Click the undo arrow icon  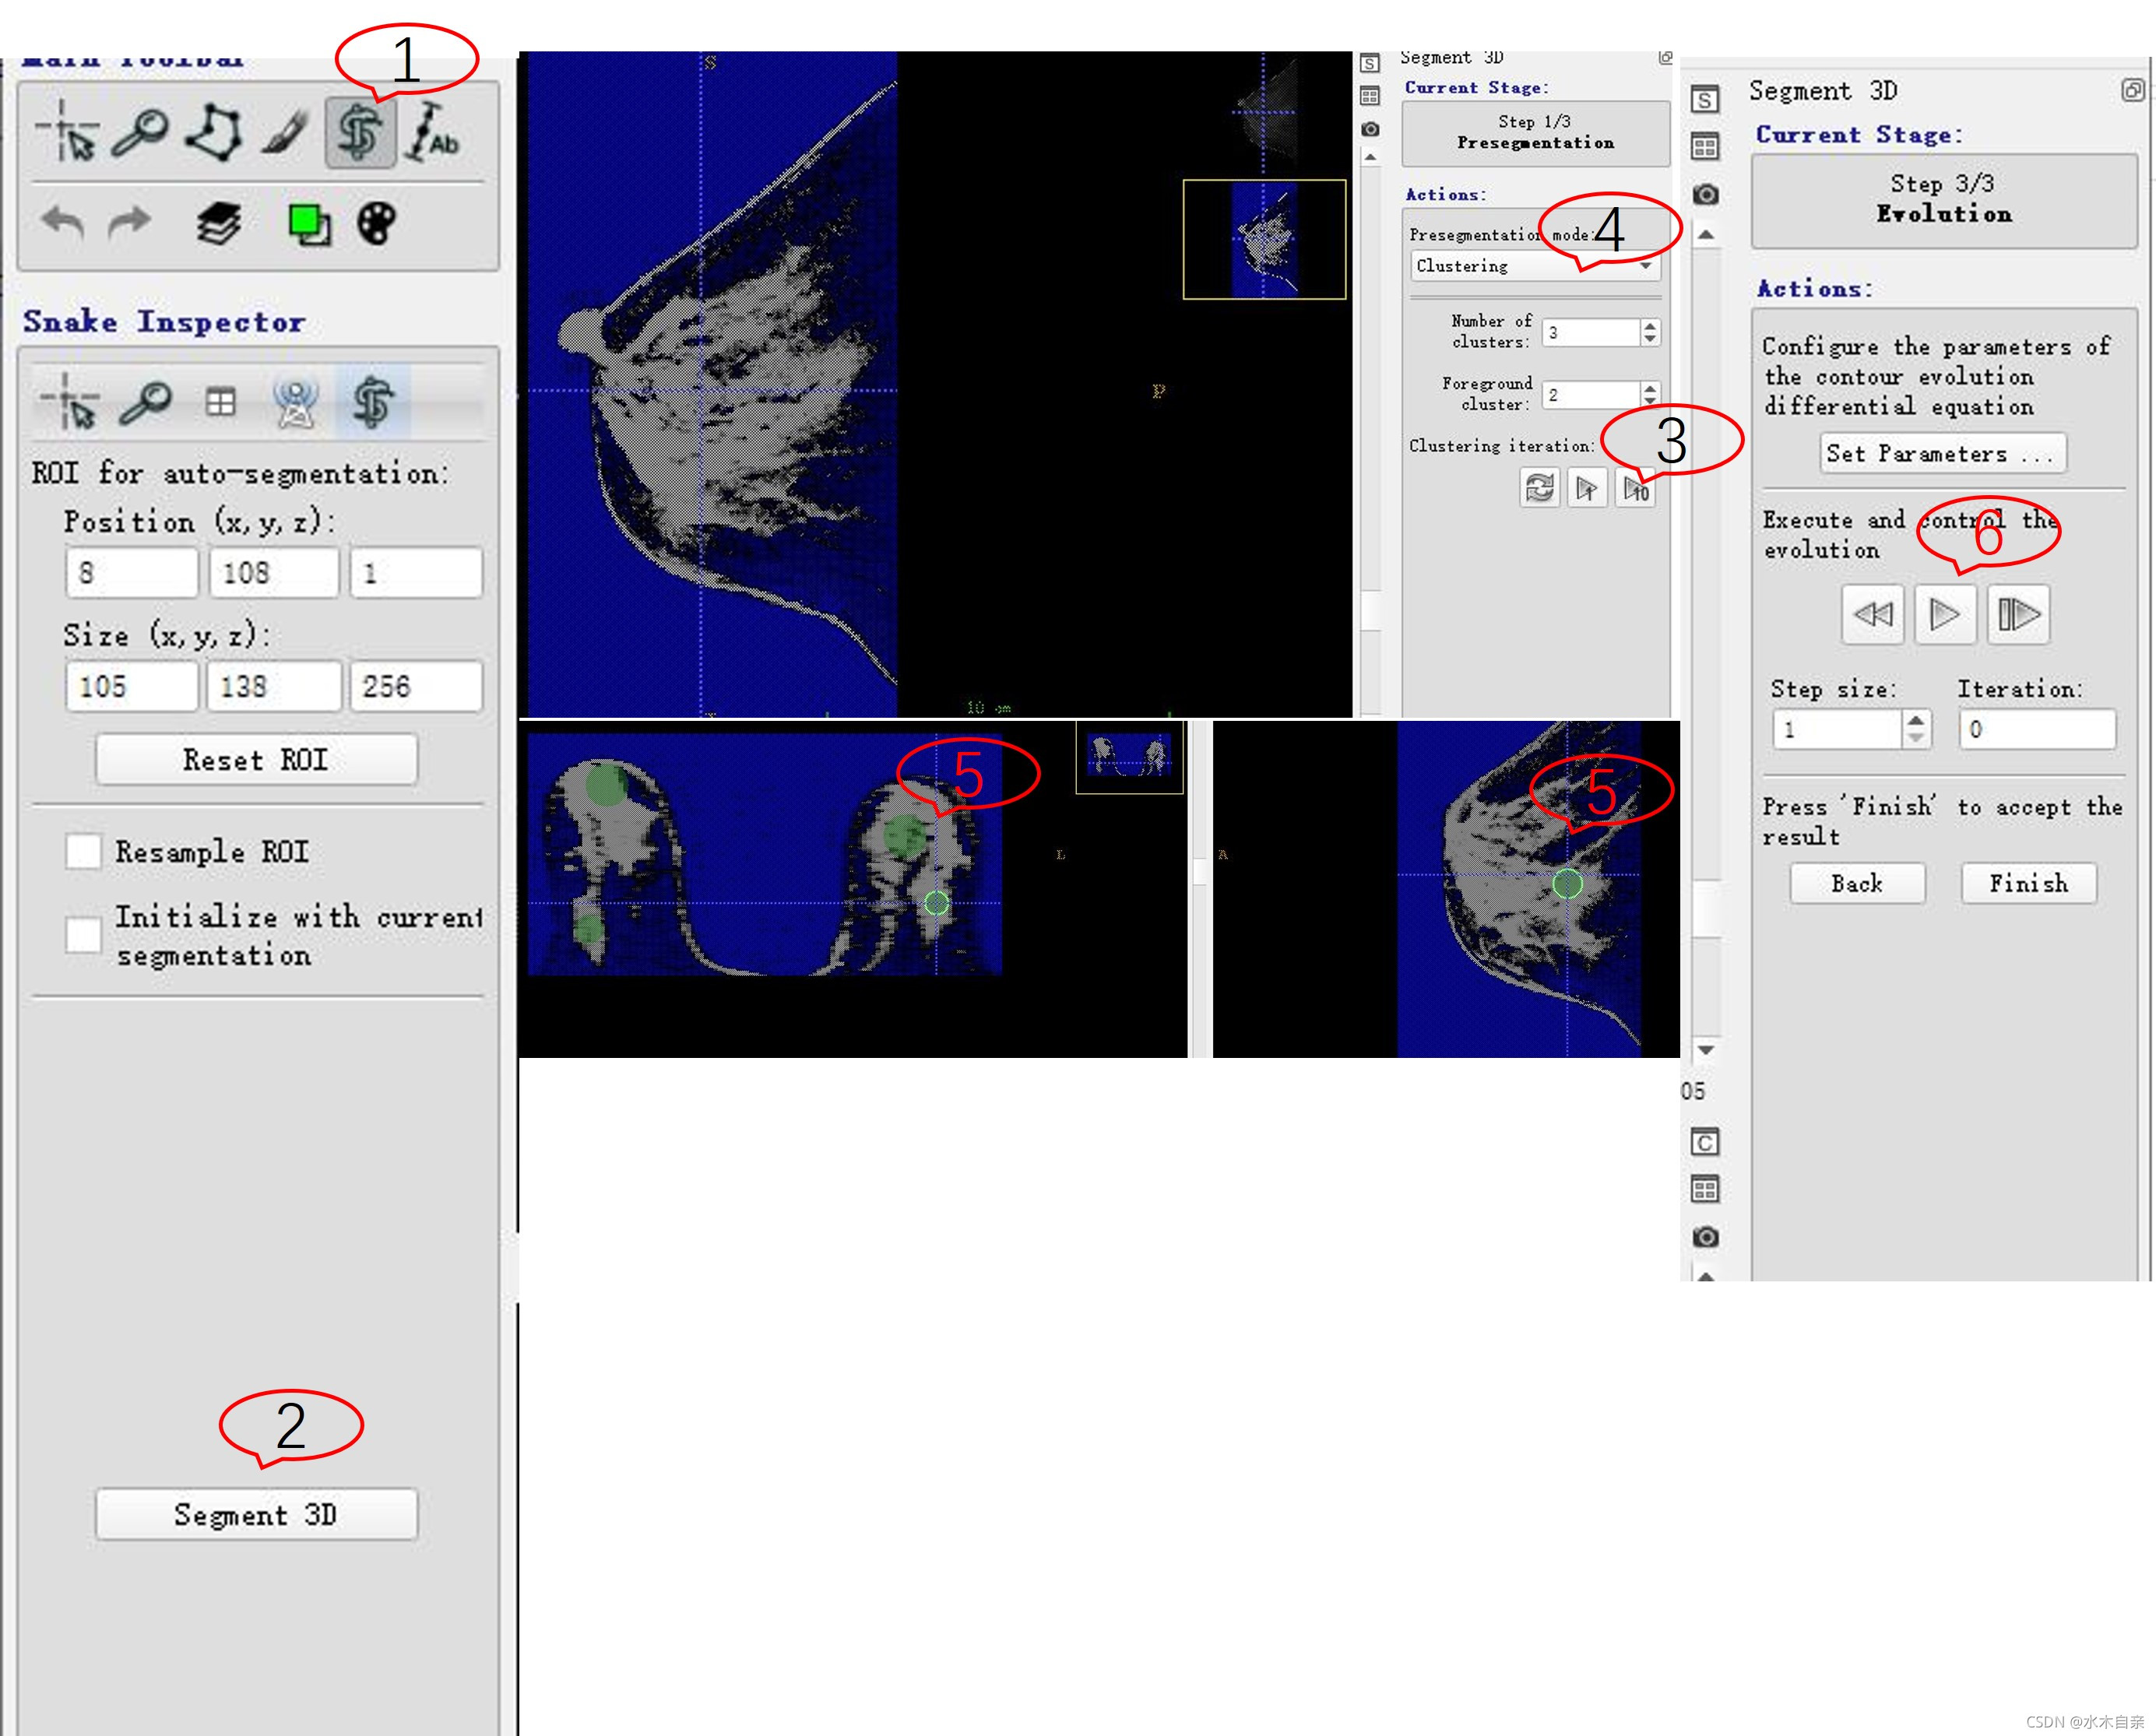coord(63,222)
